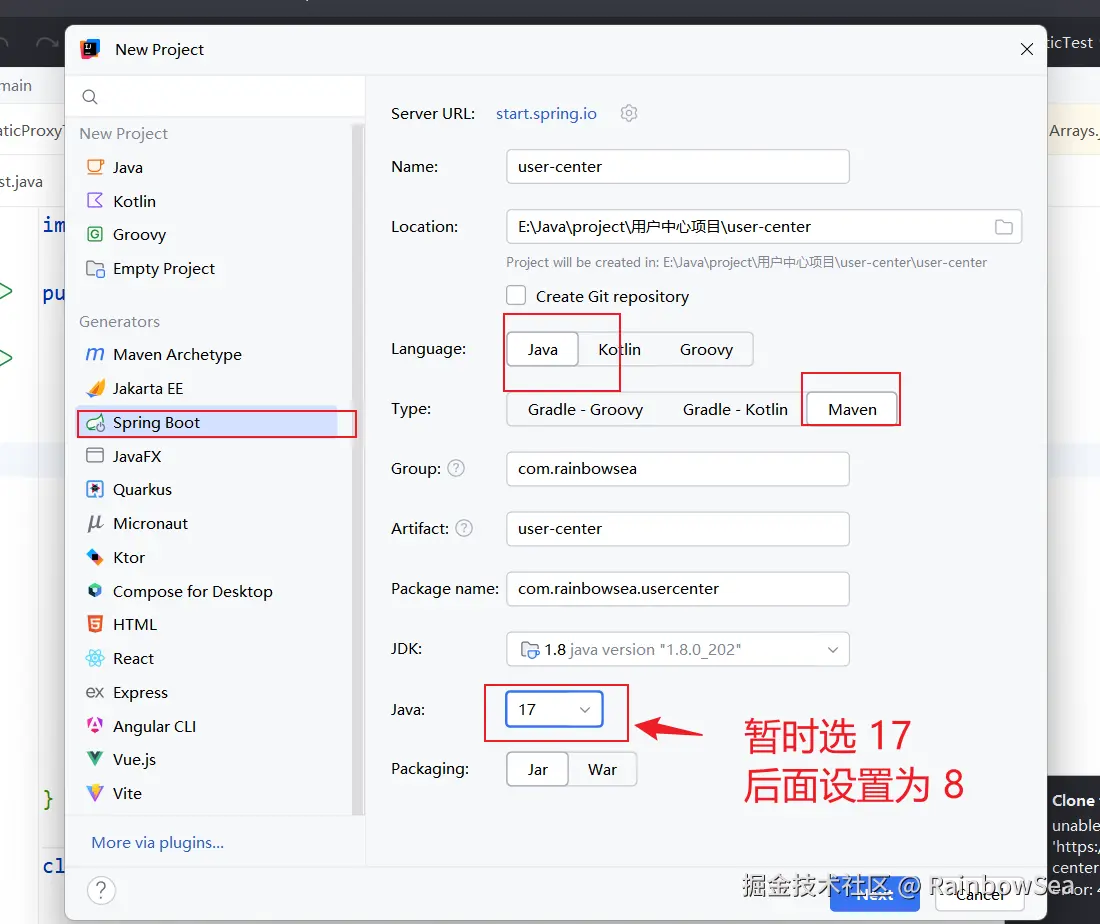Choose the Jakarta EE generator icon
This screenshot has width=1100, height=924.
(x=95, y=388)
